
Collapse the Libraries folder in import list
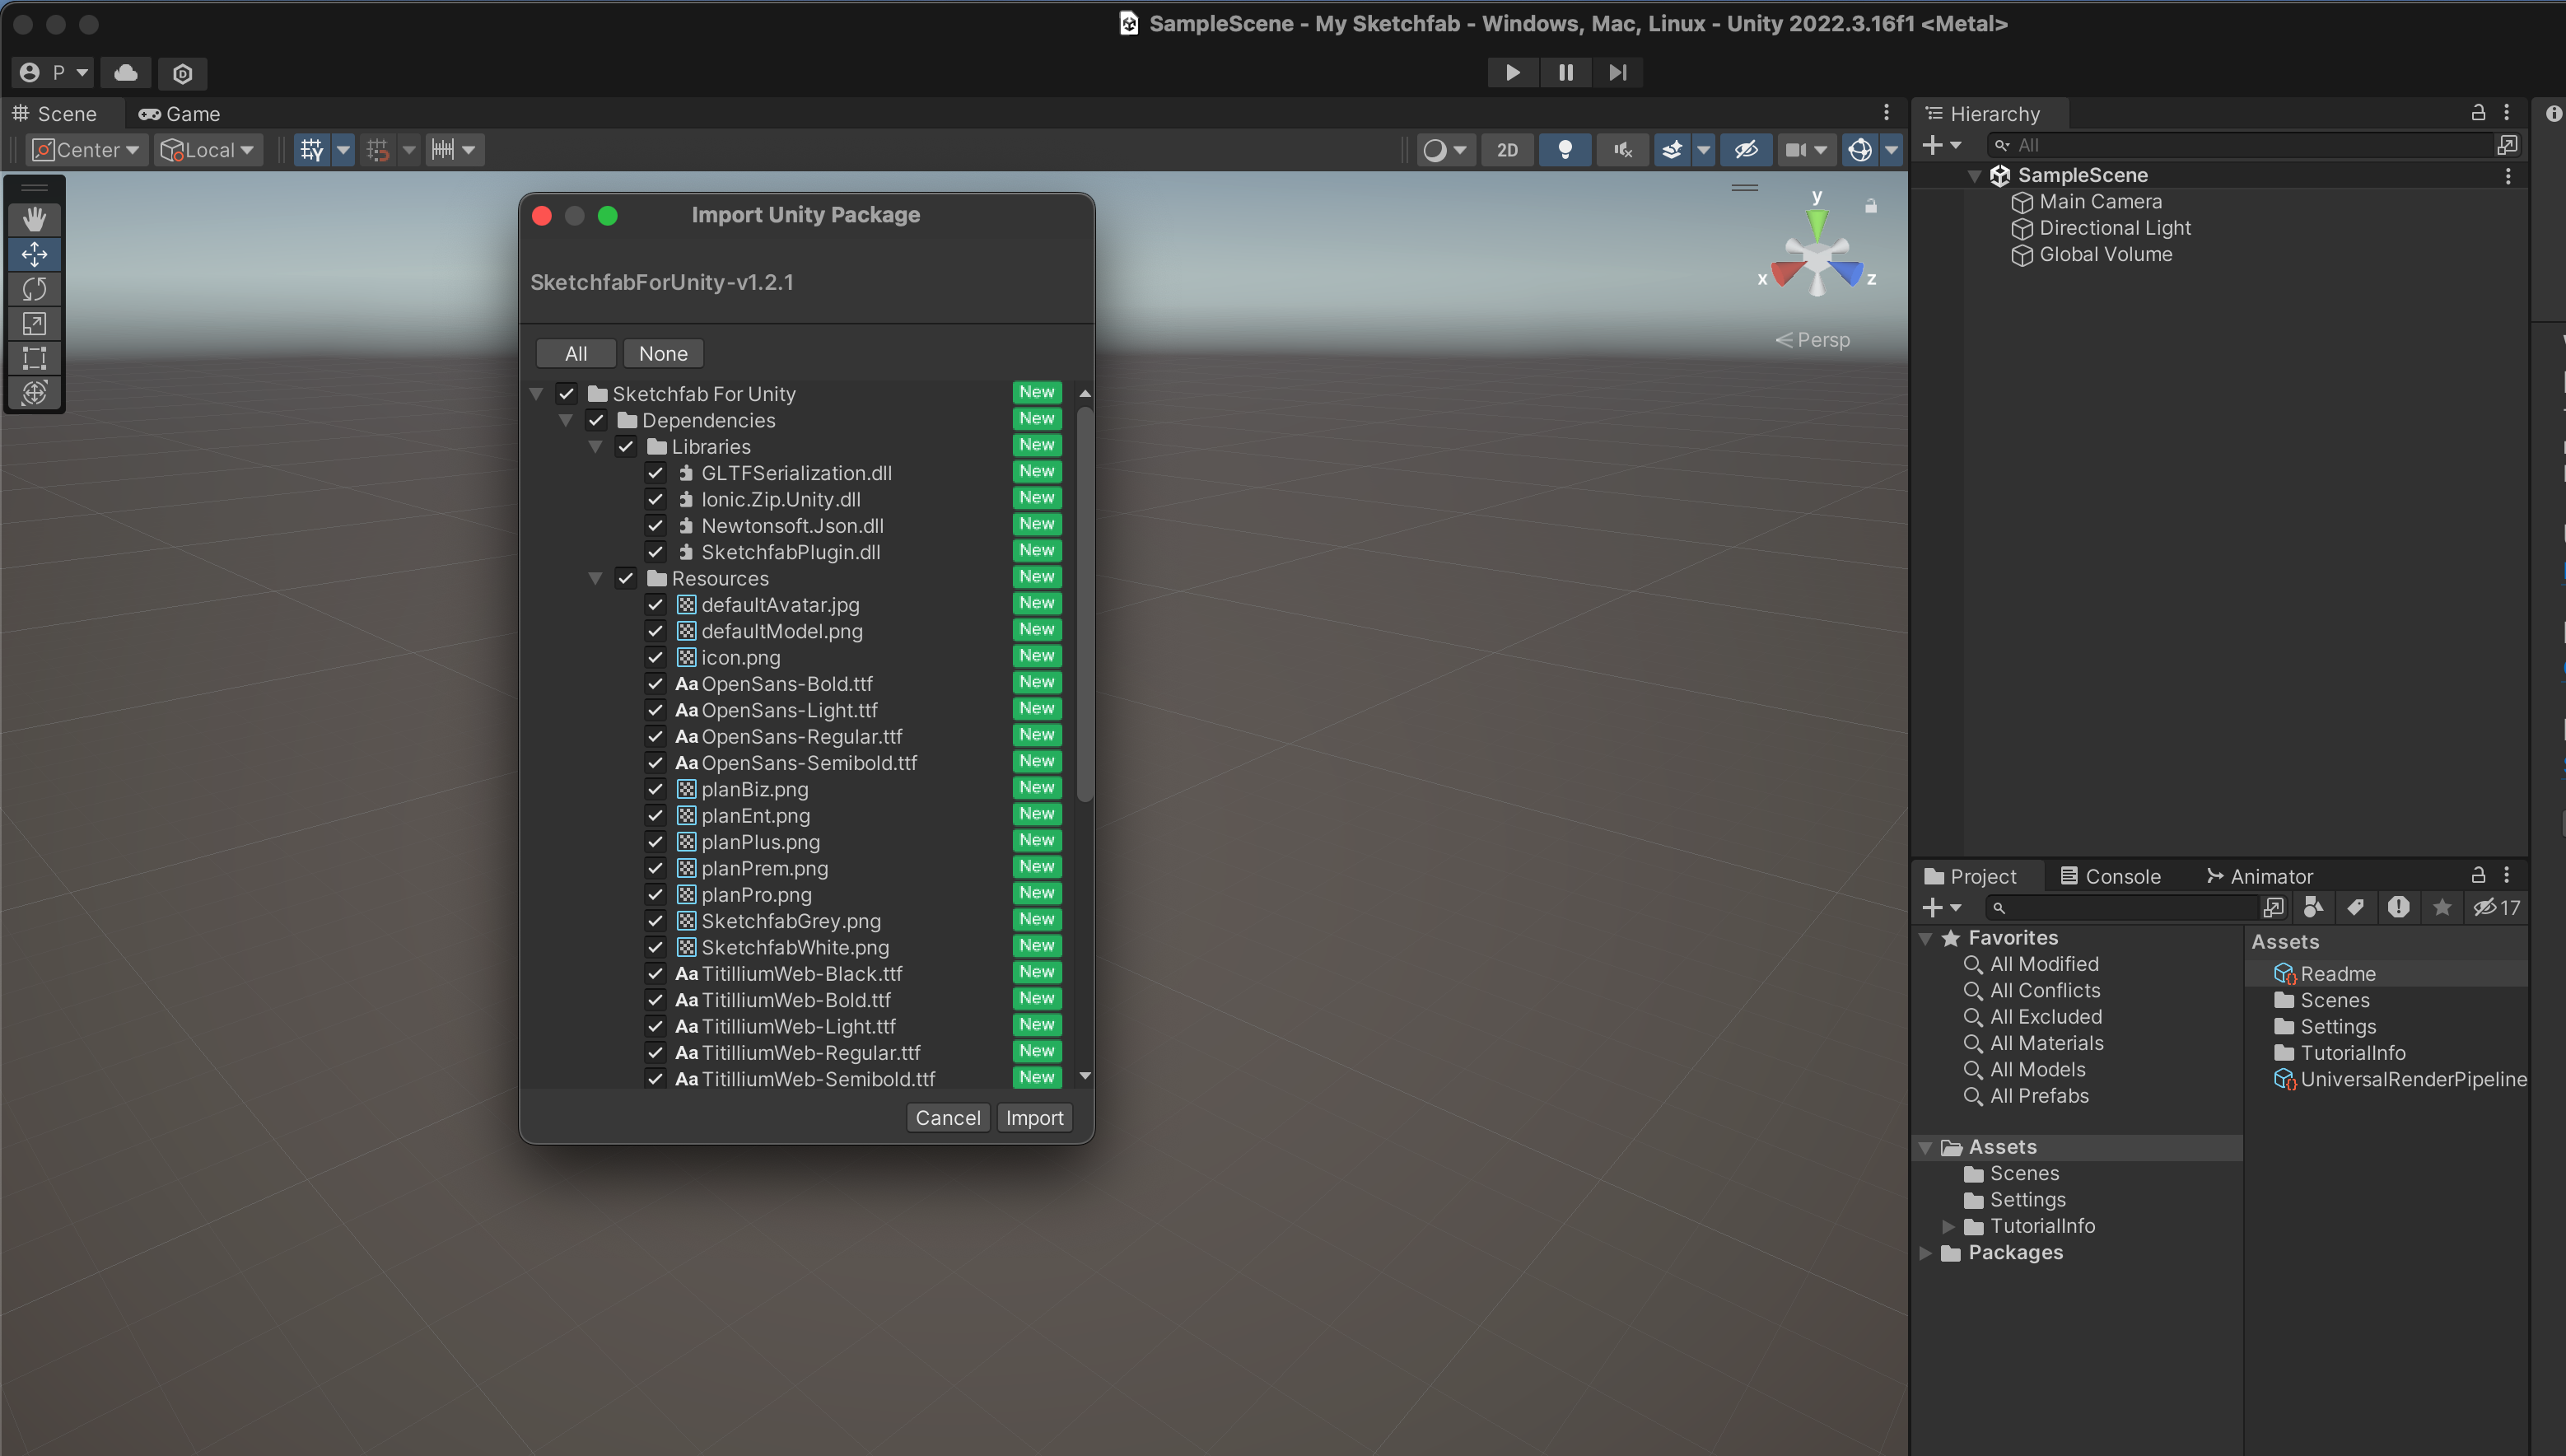point(596,447)
